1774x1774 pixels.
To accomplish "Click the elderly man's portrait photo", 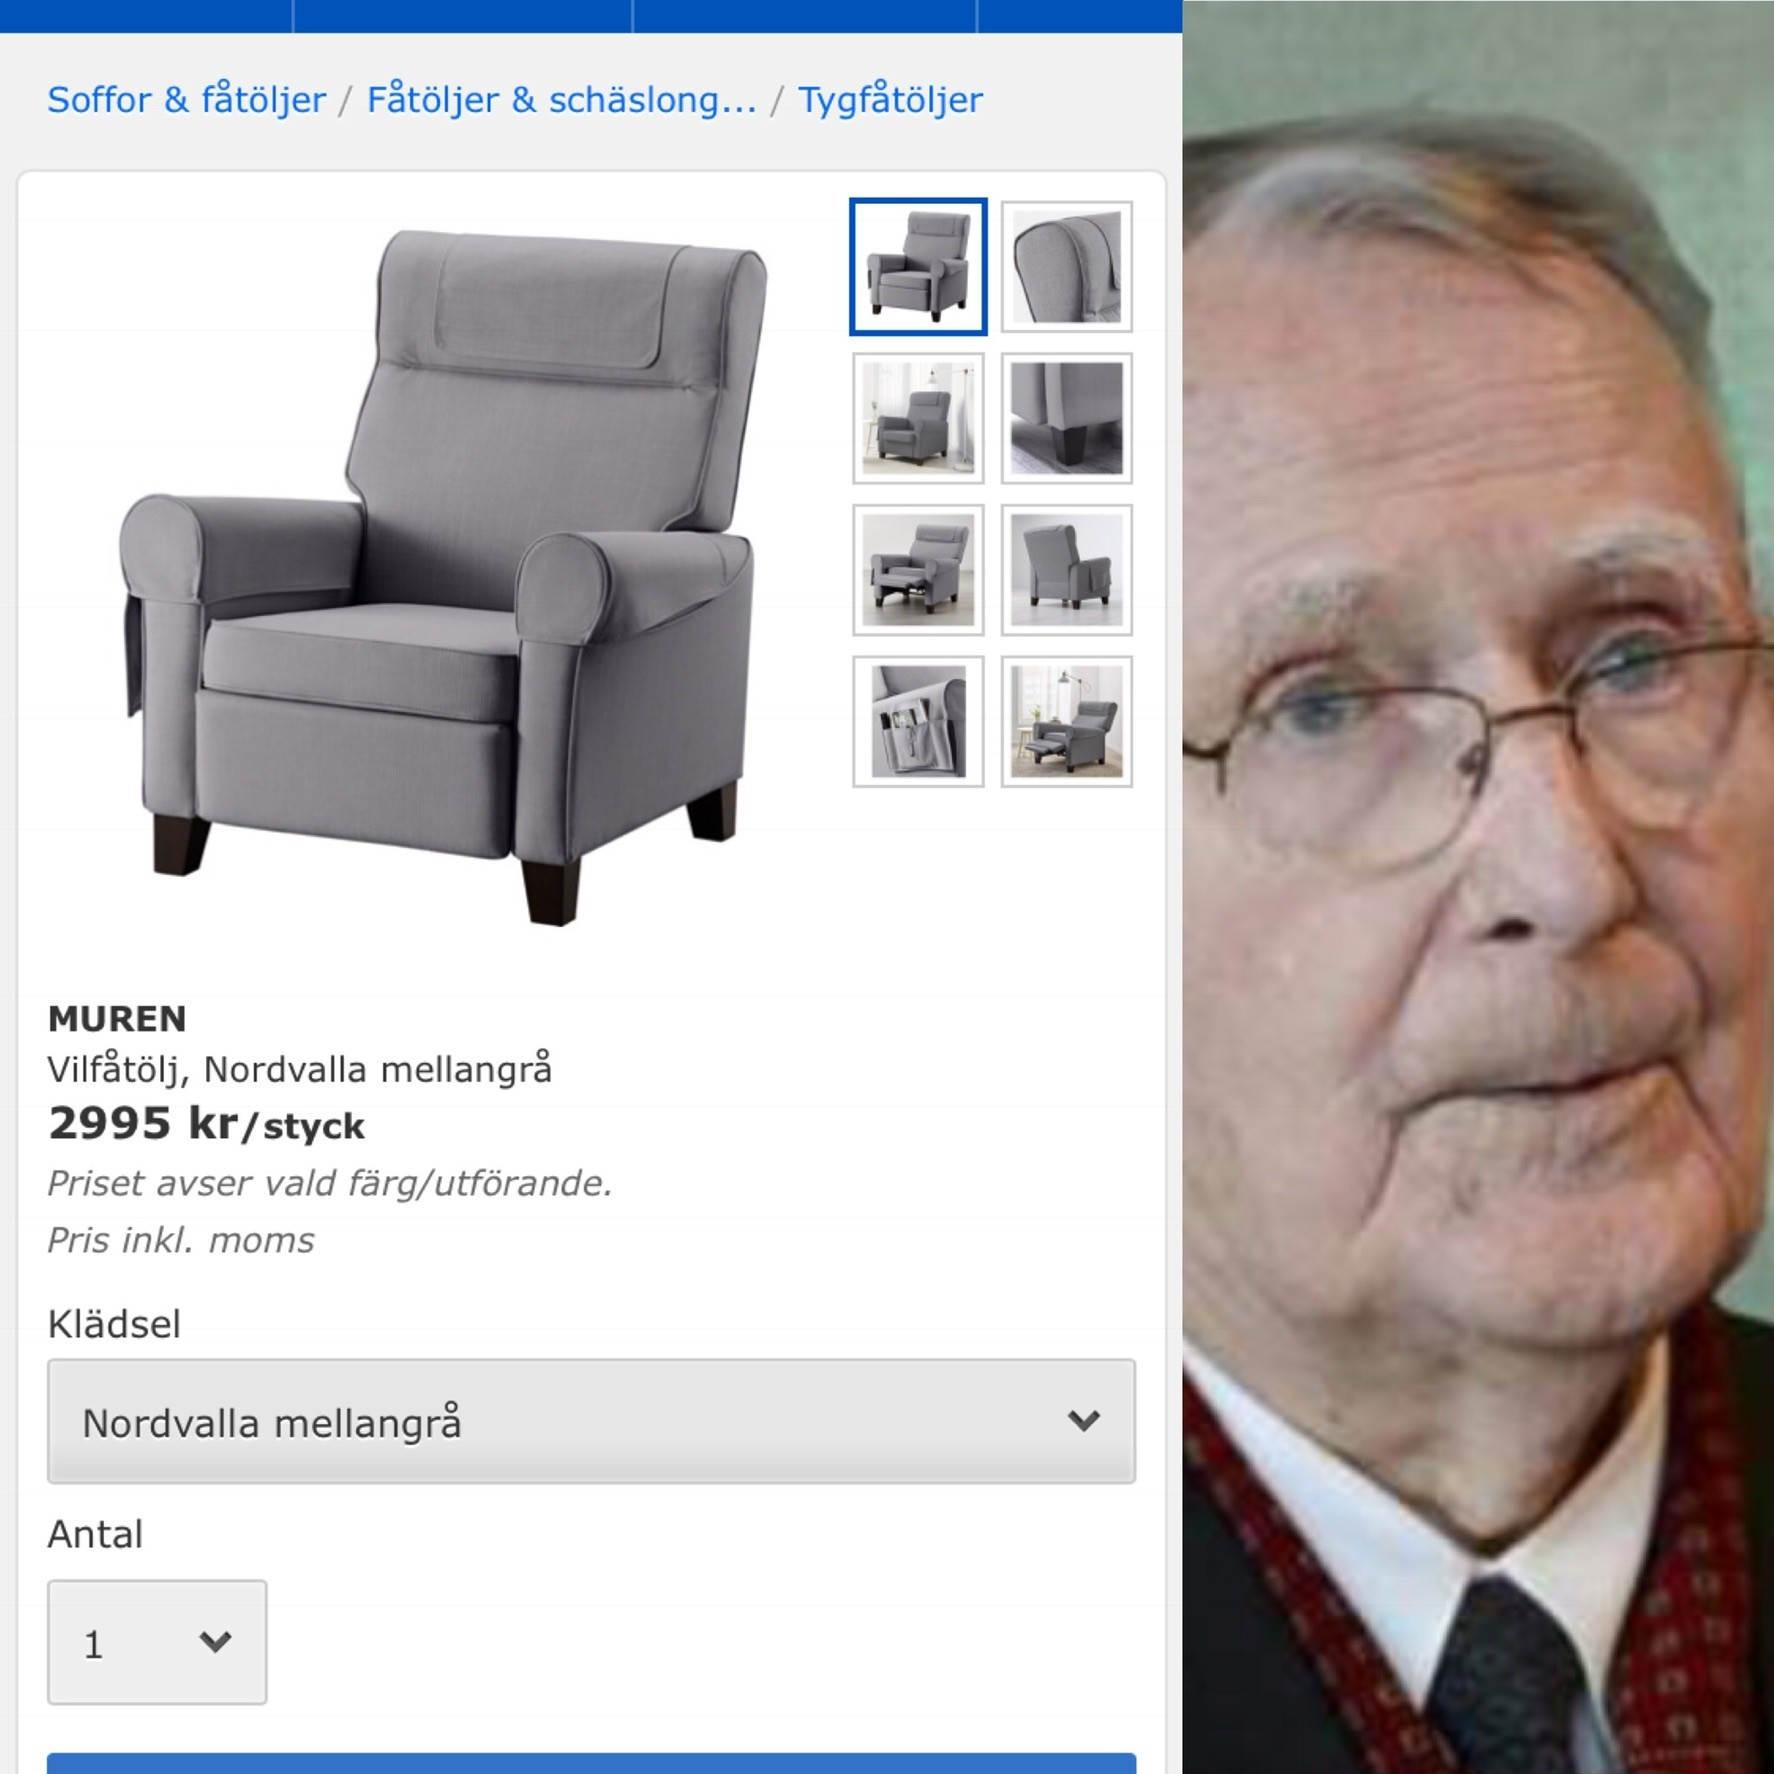I will [1478, 887].
